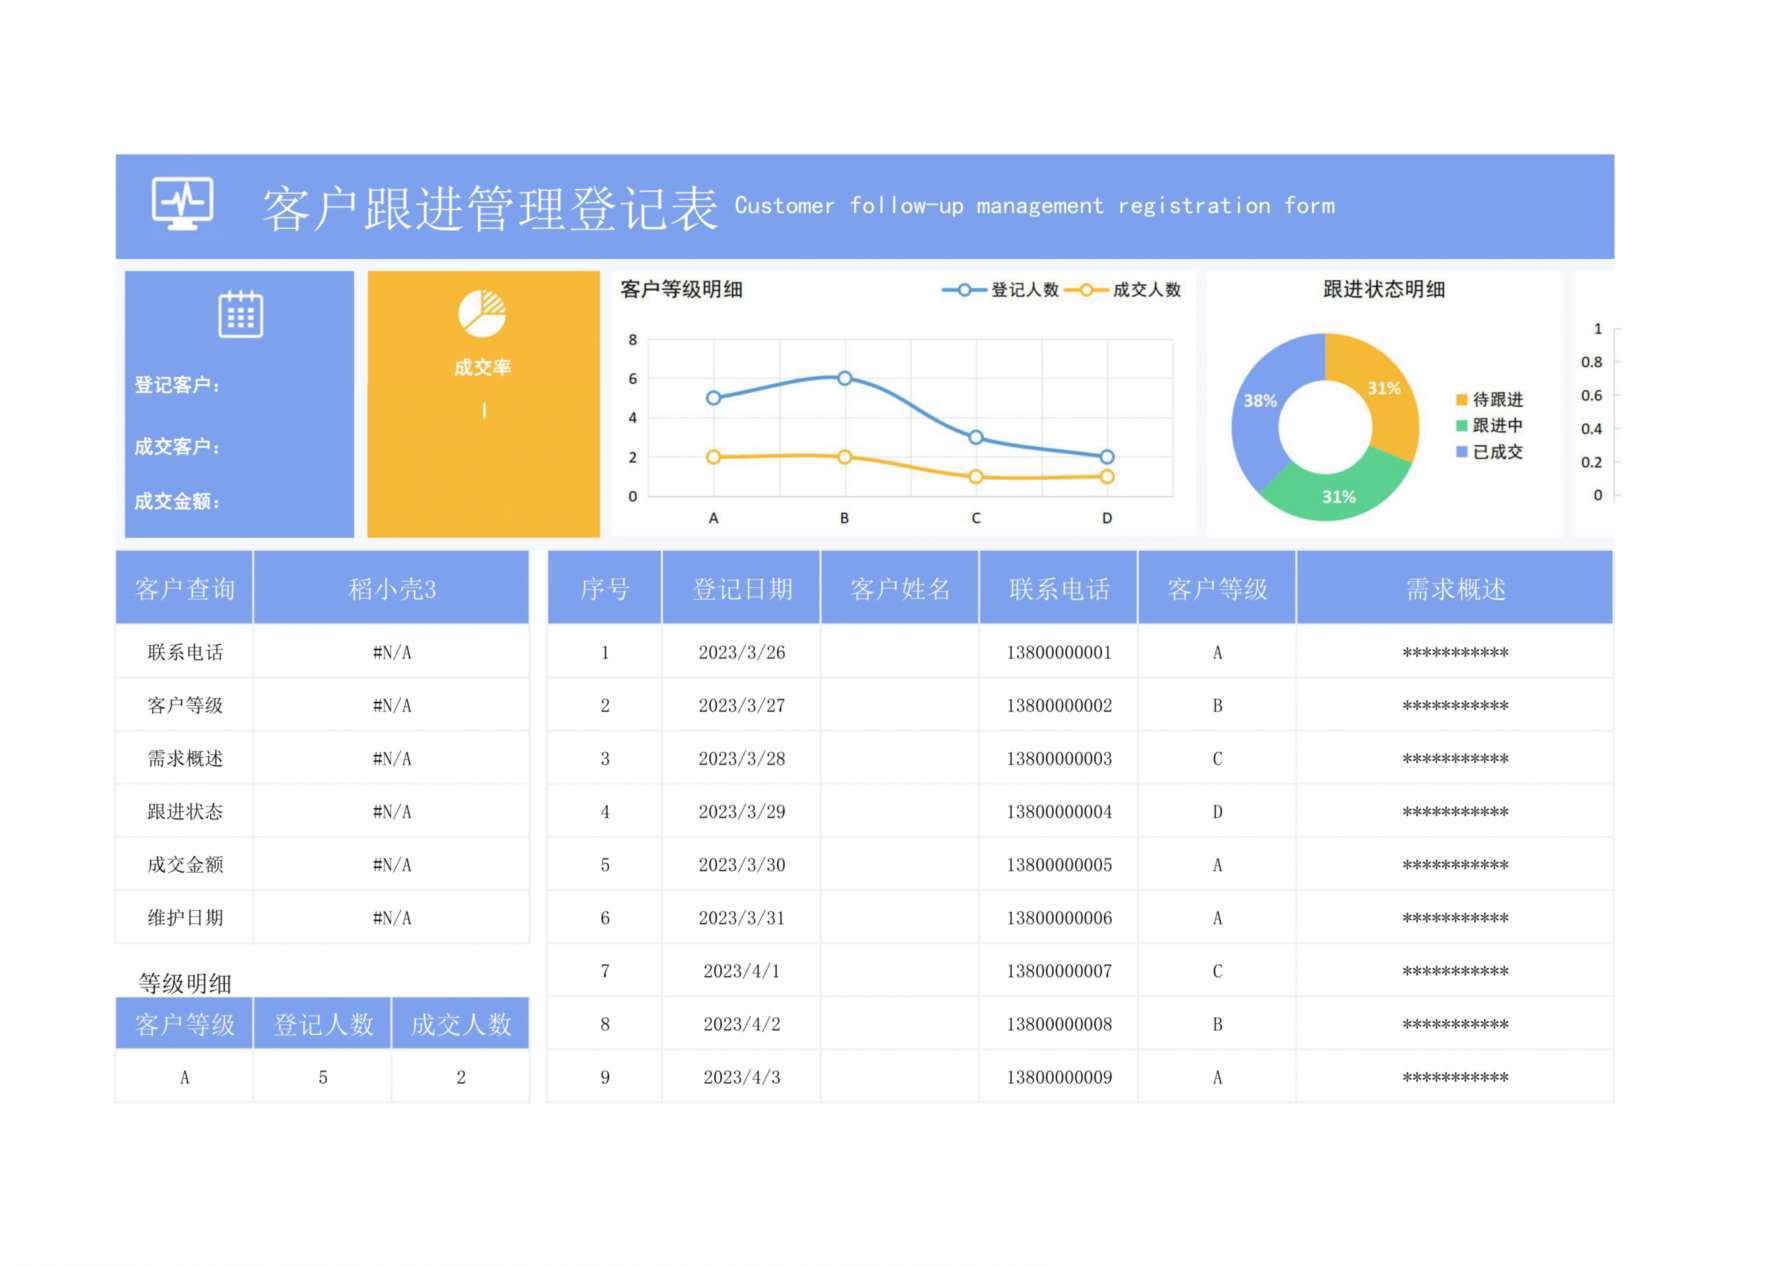Viewport: 1792px width, 1267px height.
Task: Click date cell 2023/3/26
Action: [742, 652]
